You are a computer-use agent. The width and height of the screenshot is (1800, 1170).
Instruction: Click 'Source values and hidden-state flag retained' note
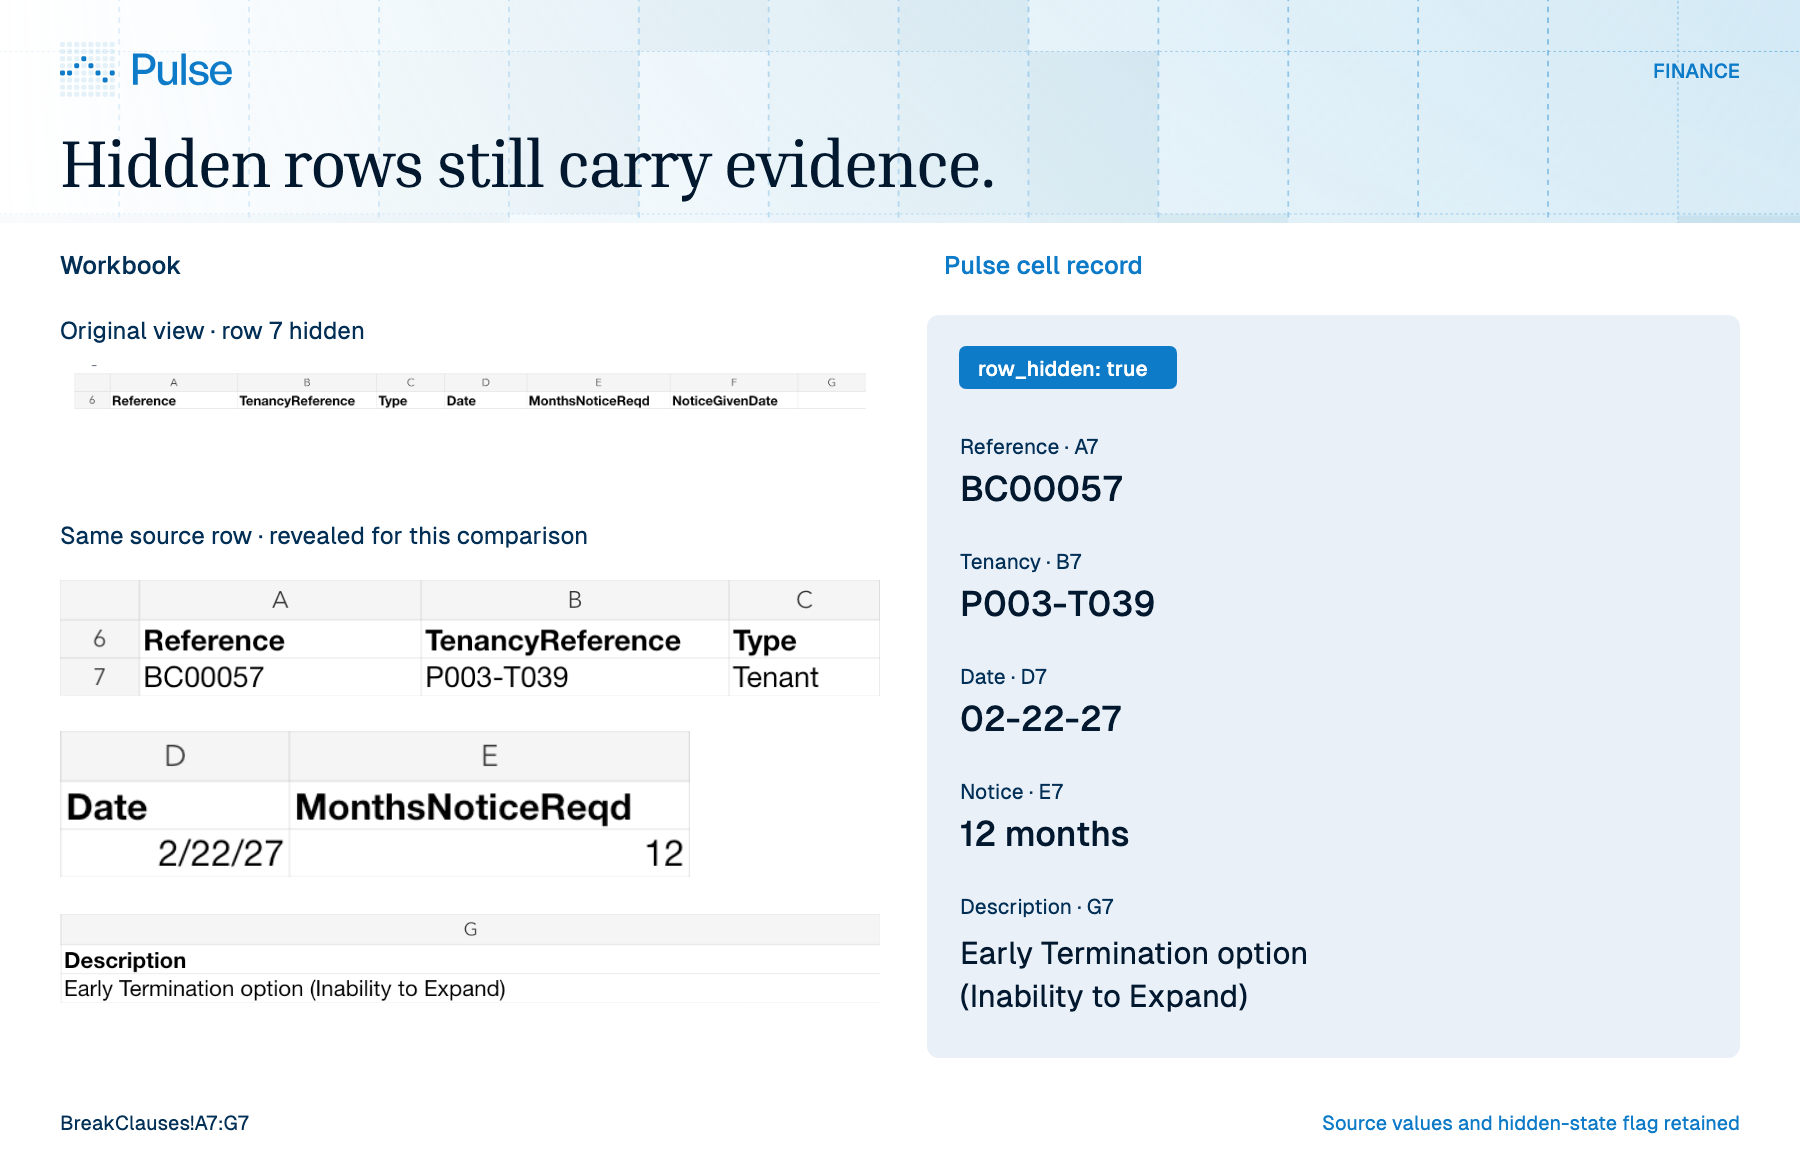(x=1530, y=1123)
